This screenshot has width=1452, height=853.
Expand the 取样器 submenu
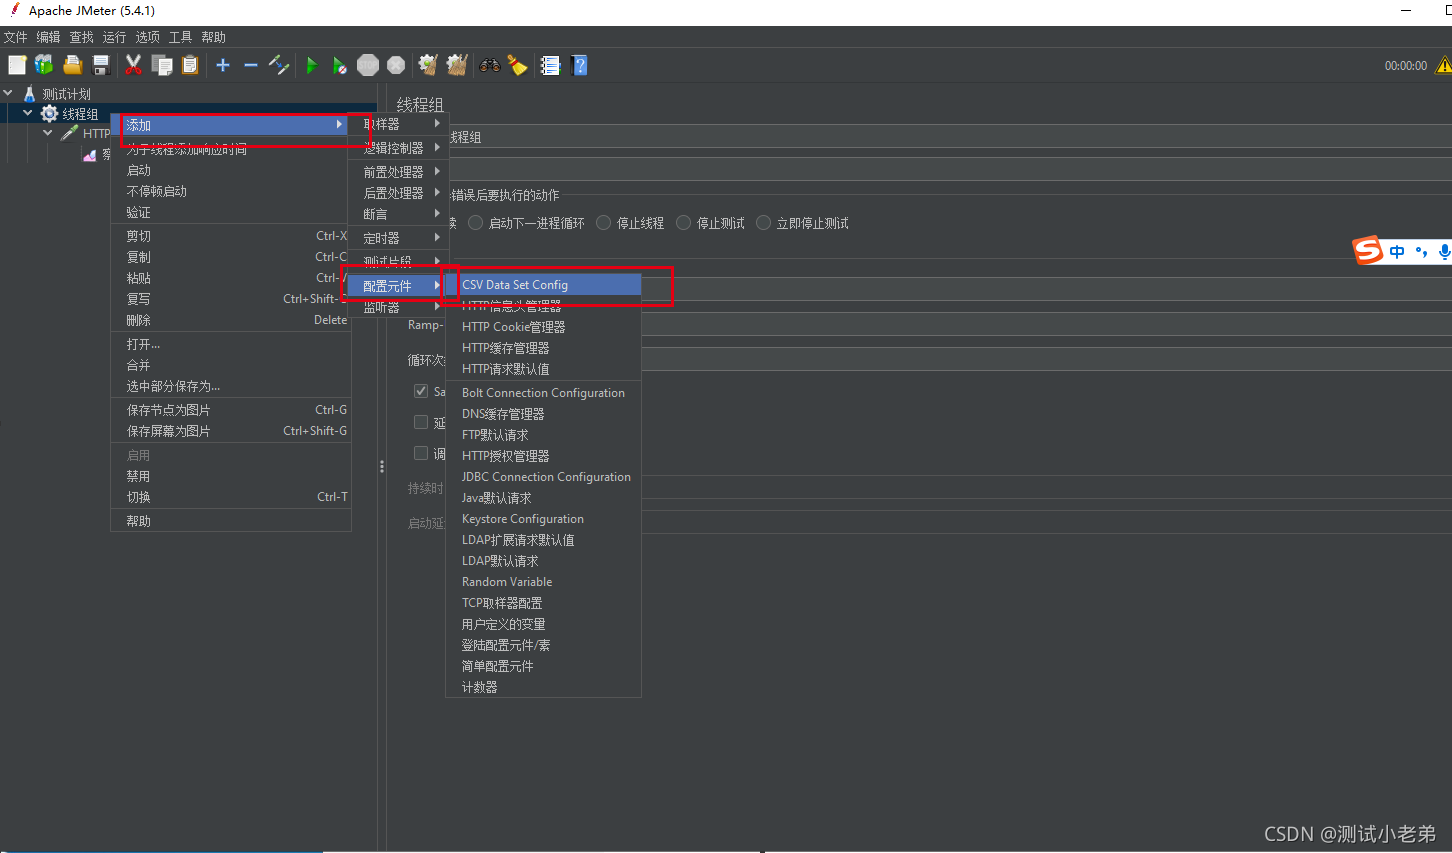point(399,124)
